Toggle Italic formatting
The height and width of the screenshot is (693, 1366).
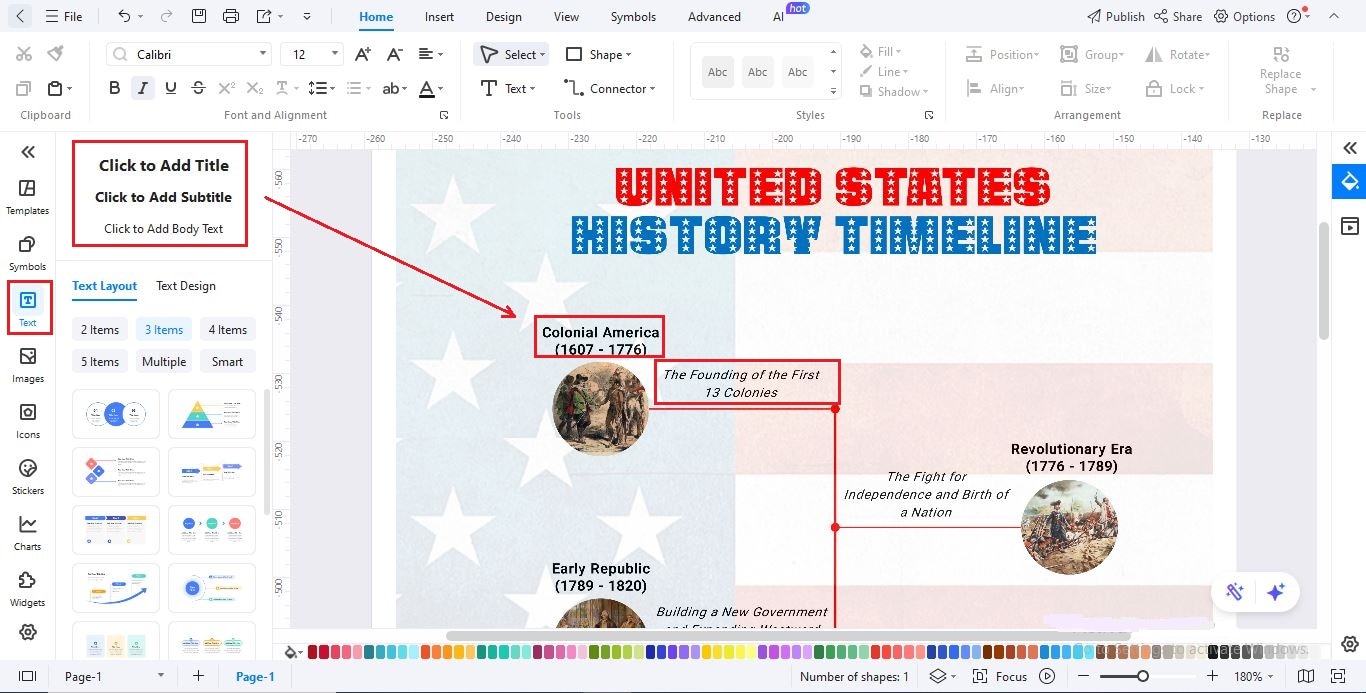click(x=143, y=88)
